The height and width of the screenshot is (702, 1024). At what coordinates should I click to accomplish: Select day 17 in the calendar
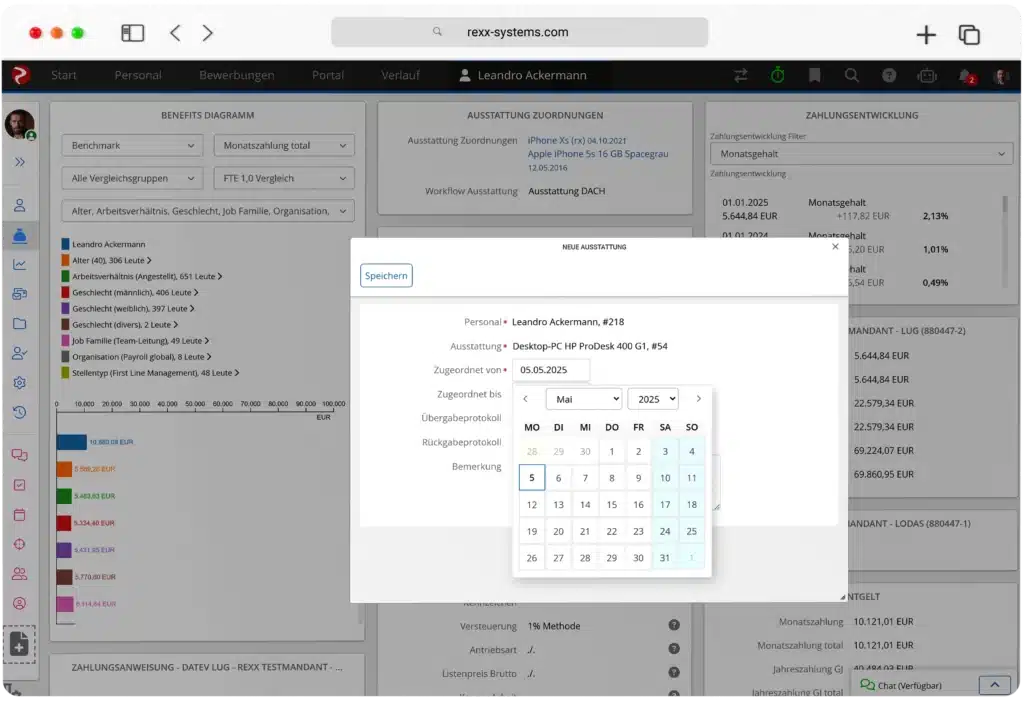(665, 505)
